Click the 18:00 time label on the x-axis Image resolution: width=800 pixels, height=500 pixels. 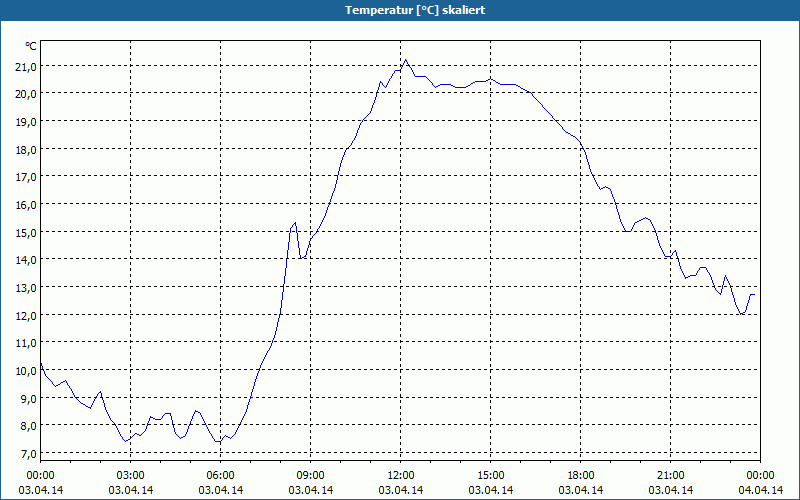[x=581, y=476]
